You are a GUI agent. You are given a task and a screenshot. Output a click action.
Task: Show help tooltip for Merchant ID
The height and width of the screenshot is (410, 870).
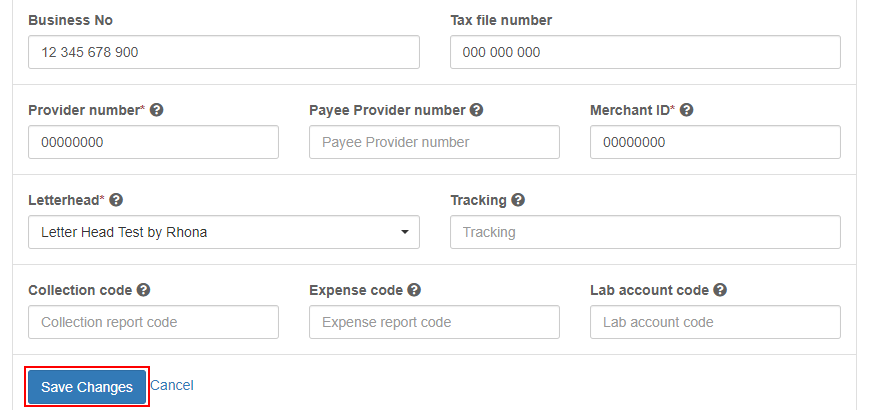point(686,110)
